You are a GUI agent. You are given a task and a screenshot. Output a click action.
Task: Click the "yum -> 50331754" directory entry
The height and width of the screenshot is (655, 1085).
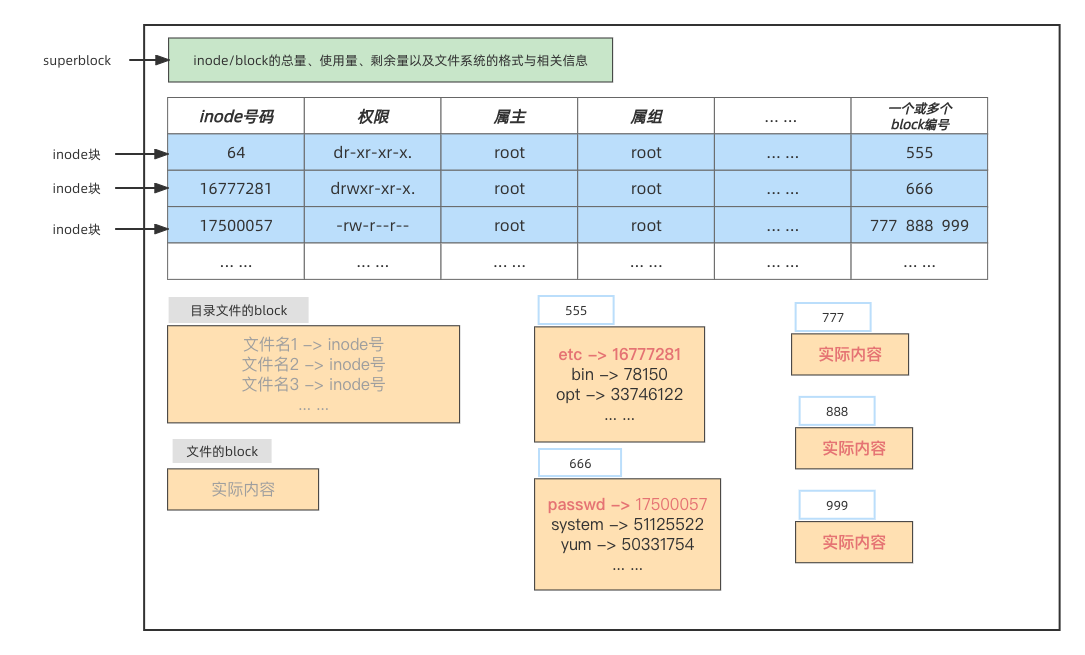[627, 545]
